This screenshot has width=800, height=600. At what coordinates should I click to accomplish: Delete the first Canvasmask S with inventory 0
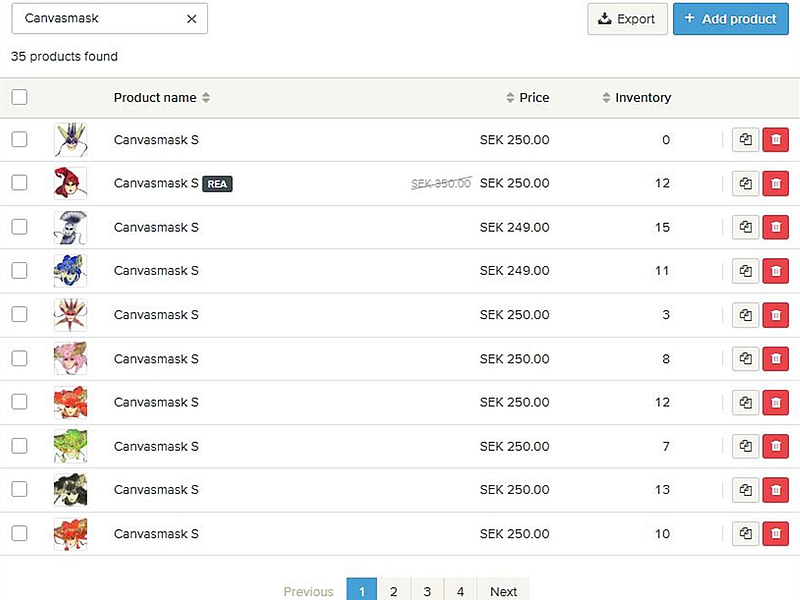[x=775, y=140]
